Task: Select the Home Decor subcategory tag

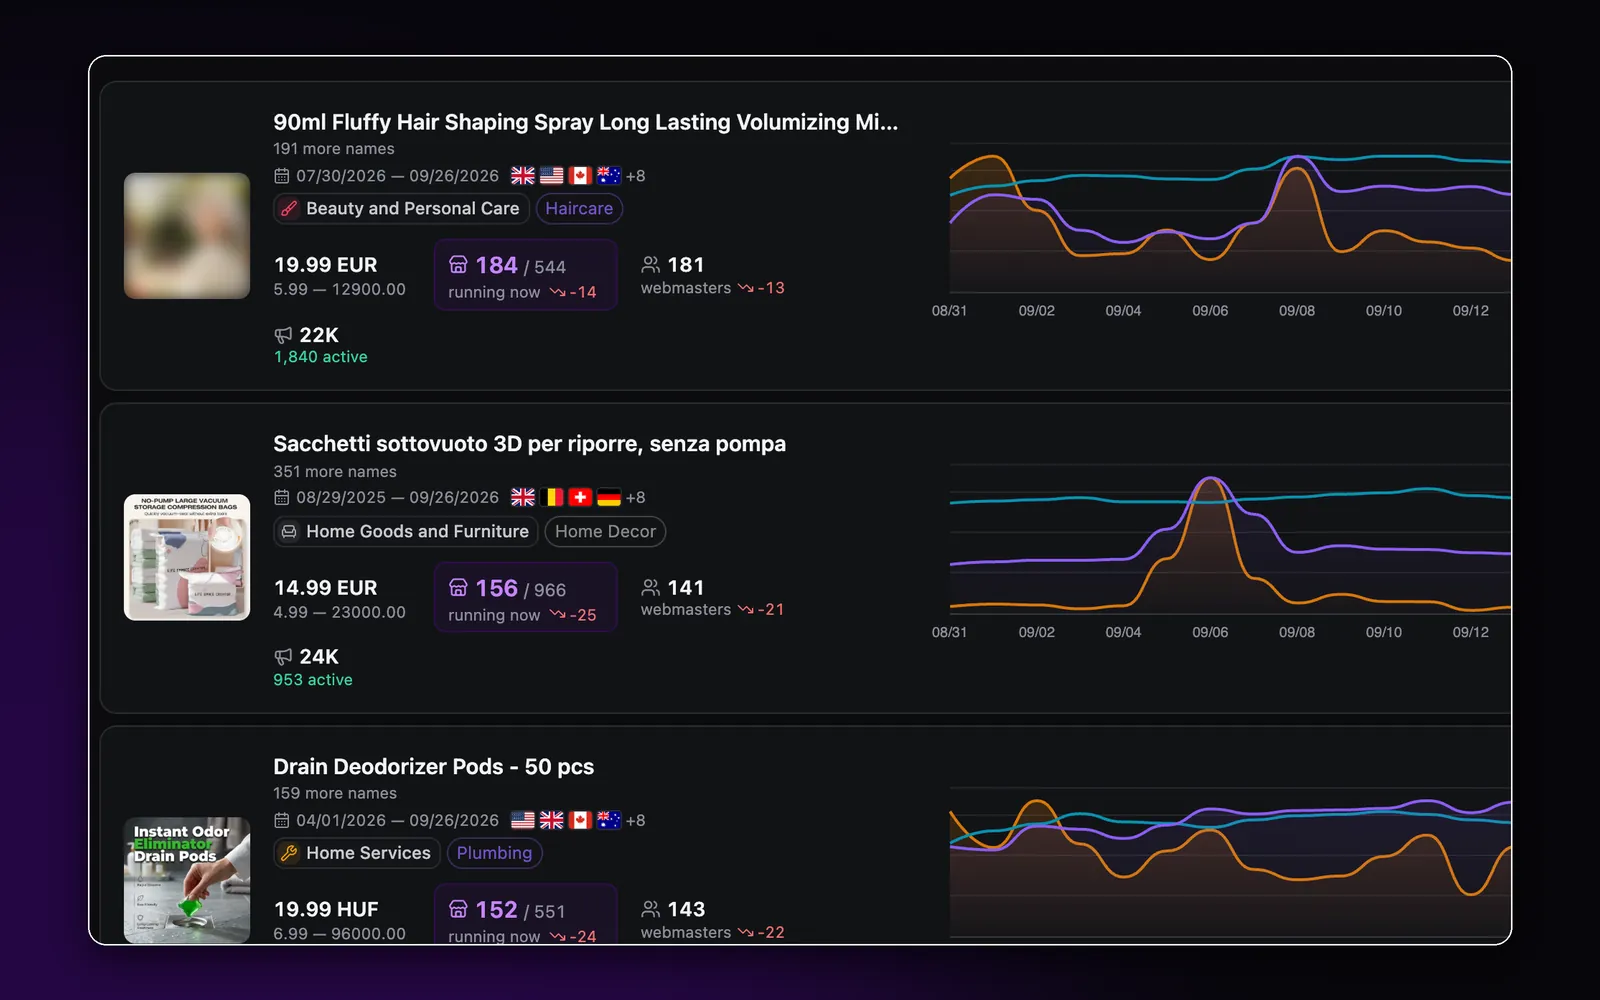Action: (x=605, y=532)
